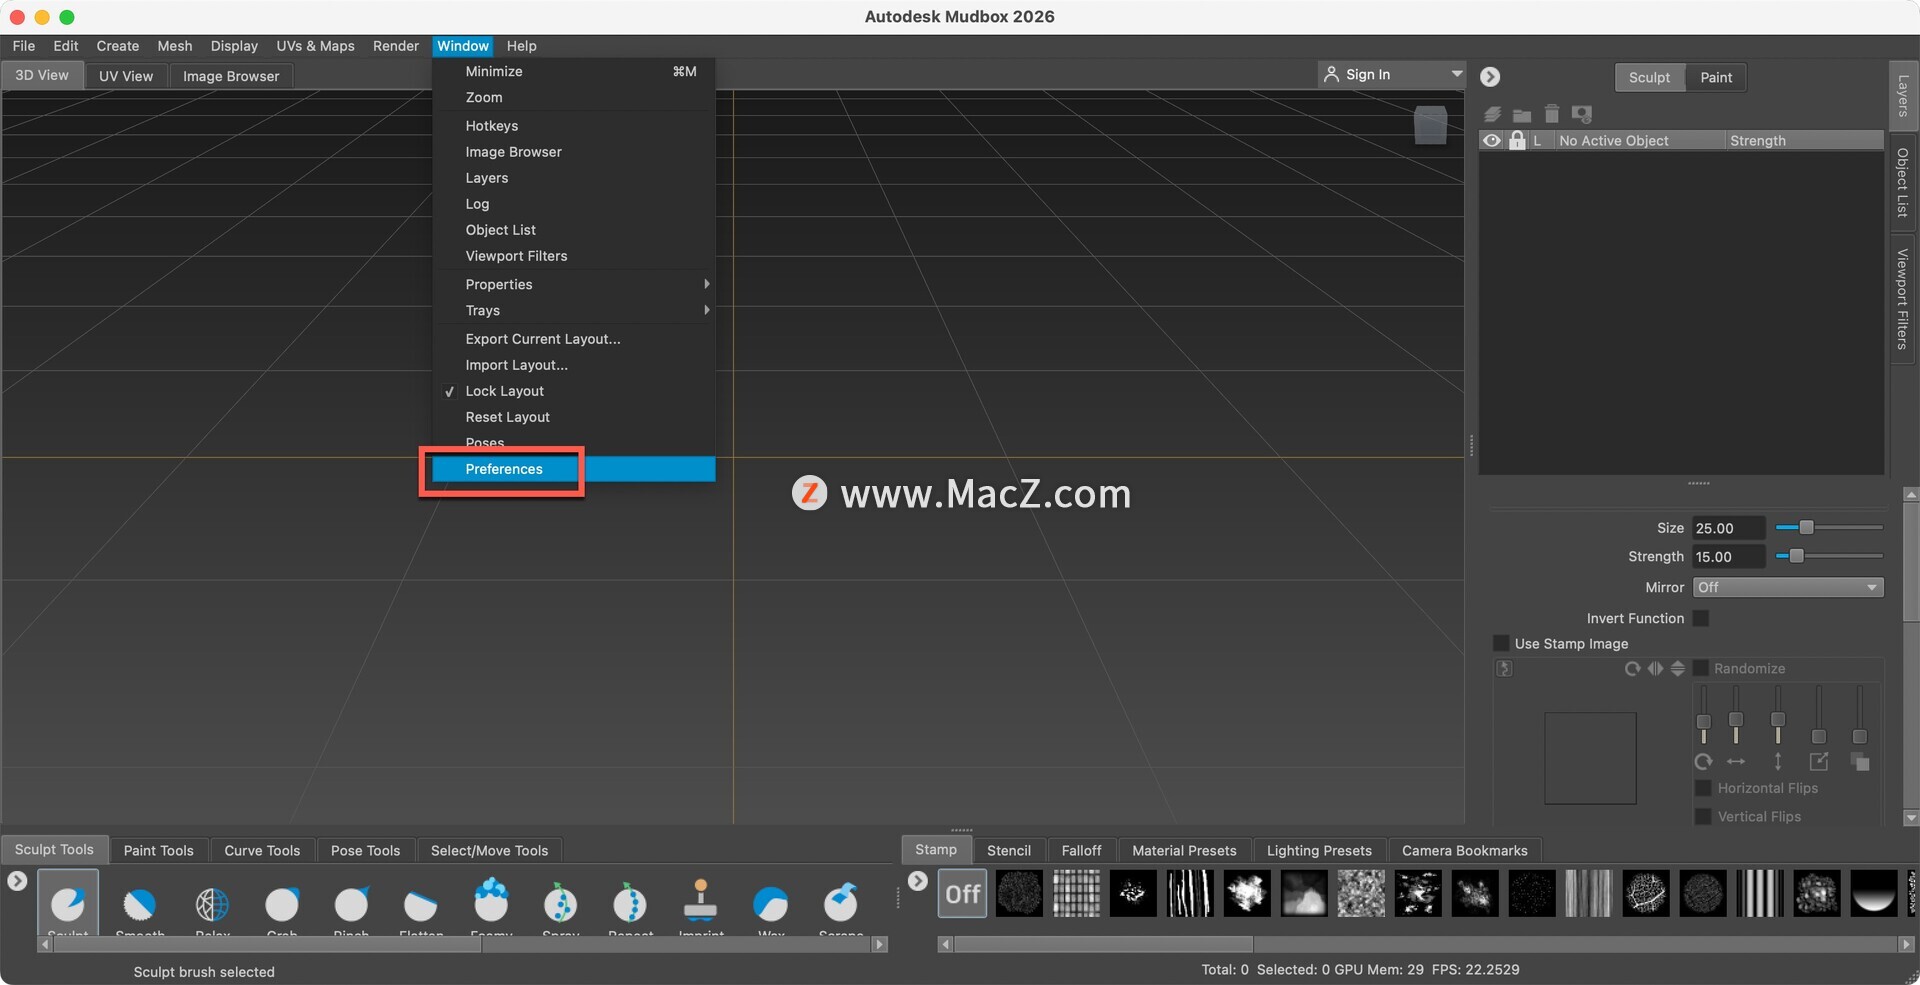The width and height of the screenshot is (1920, 985).
Task: Click the delete layer trash icon
Action: [x=1552, y=114]
